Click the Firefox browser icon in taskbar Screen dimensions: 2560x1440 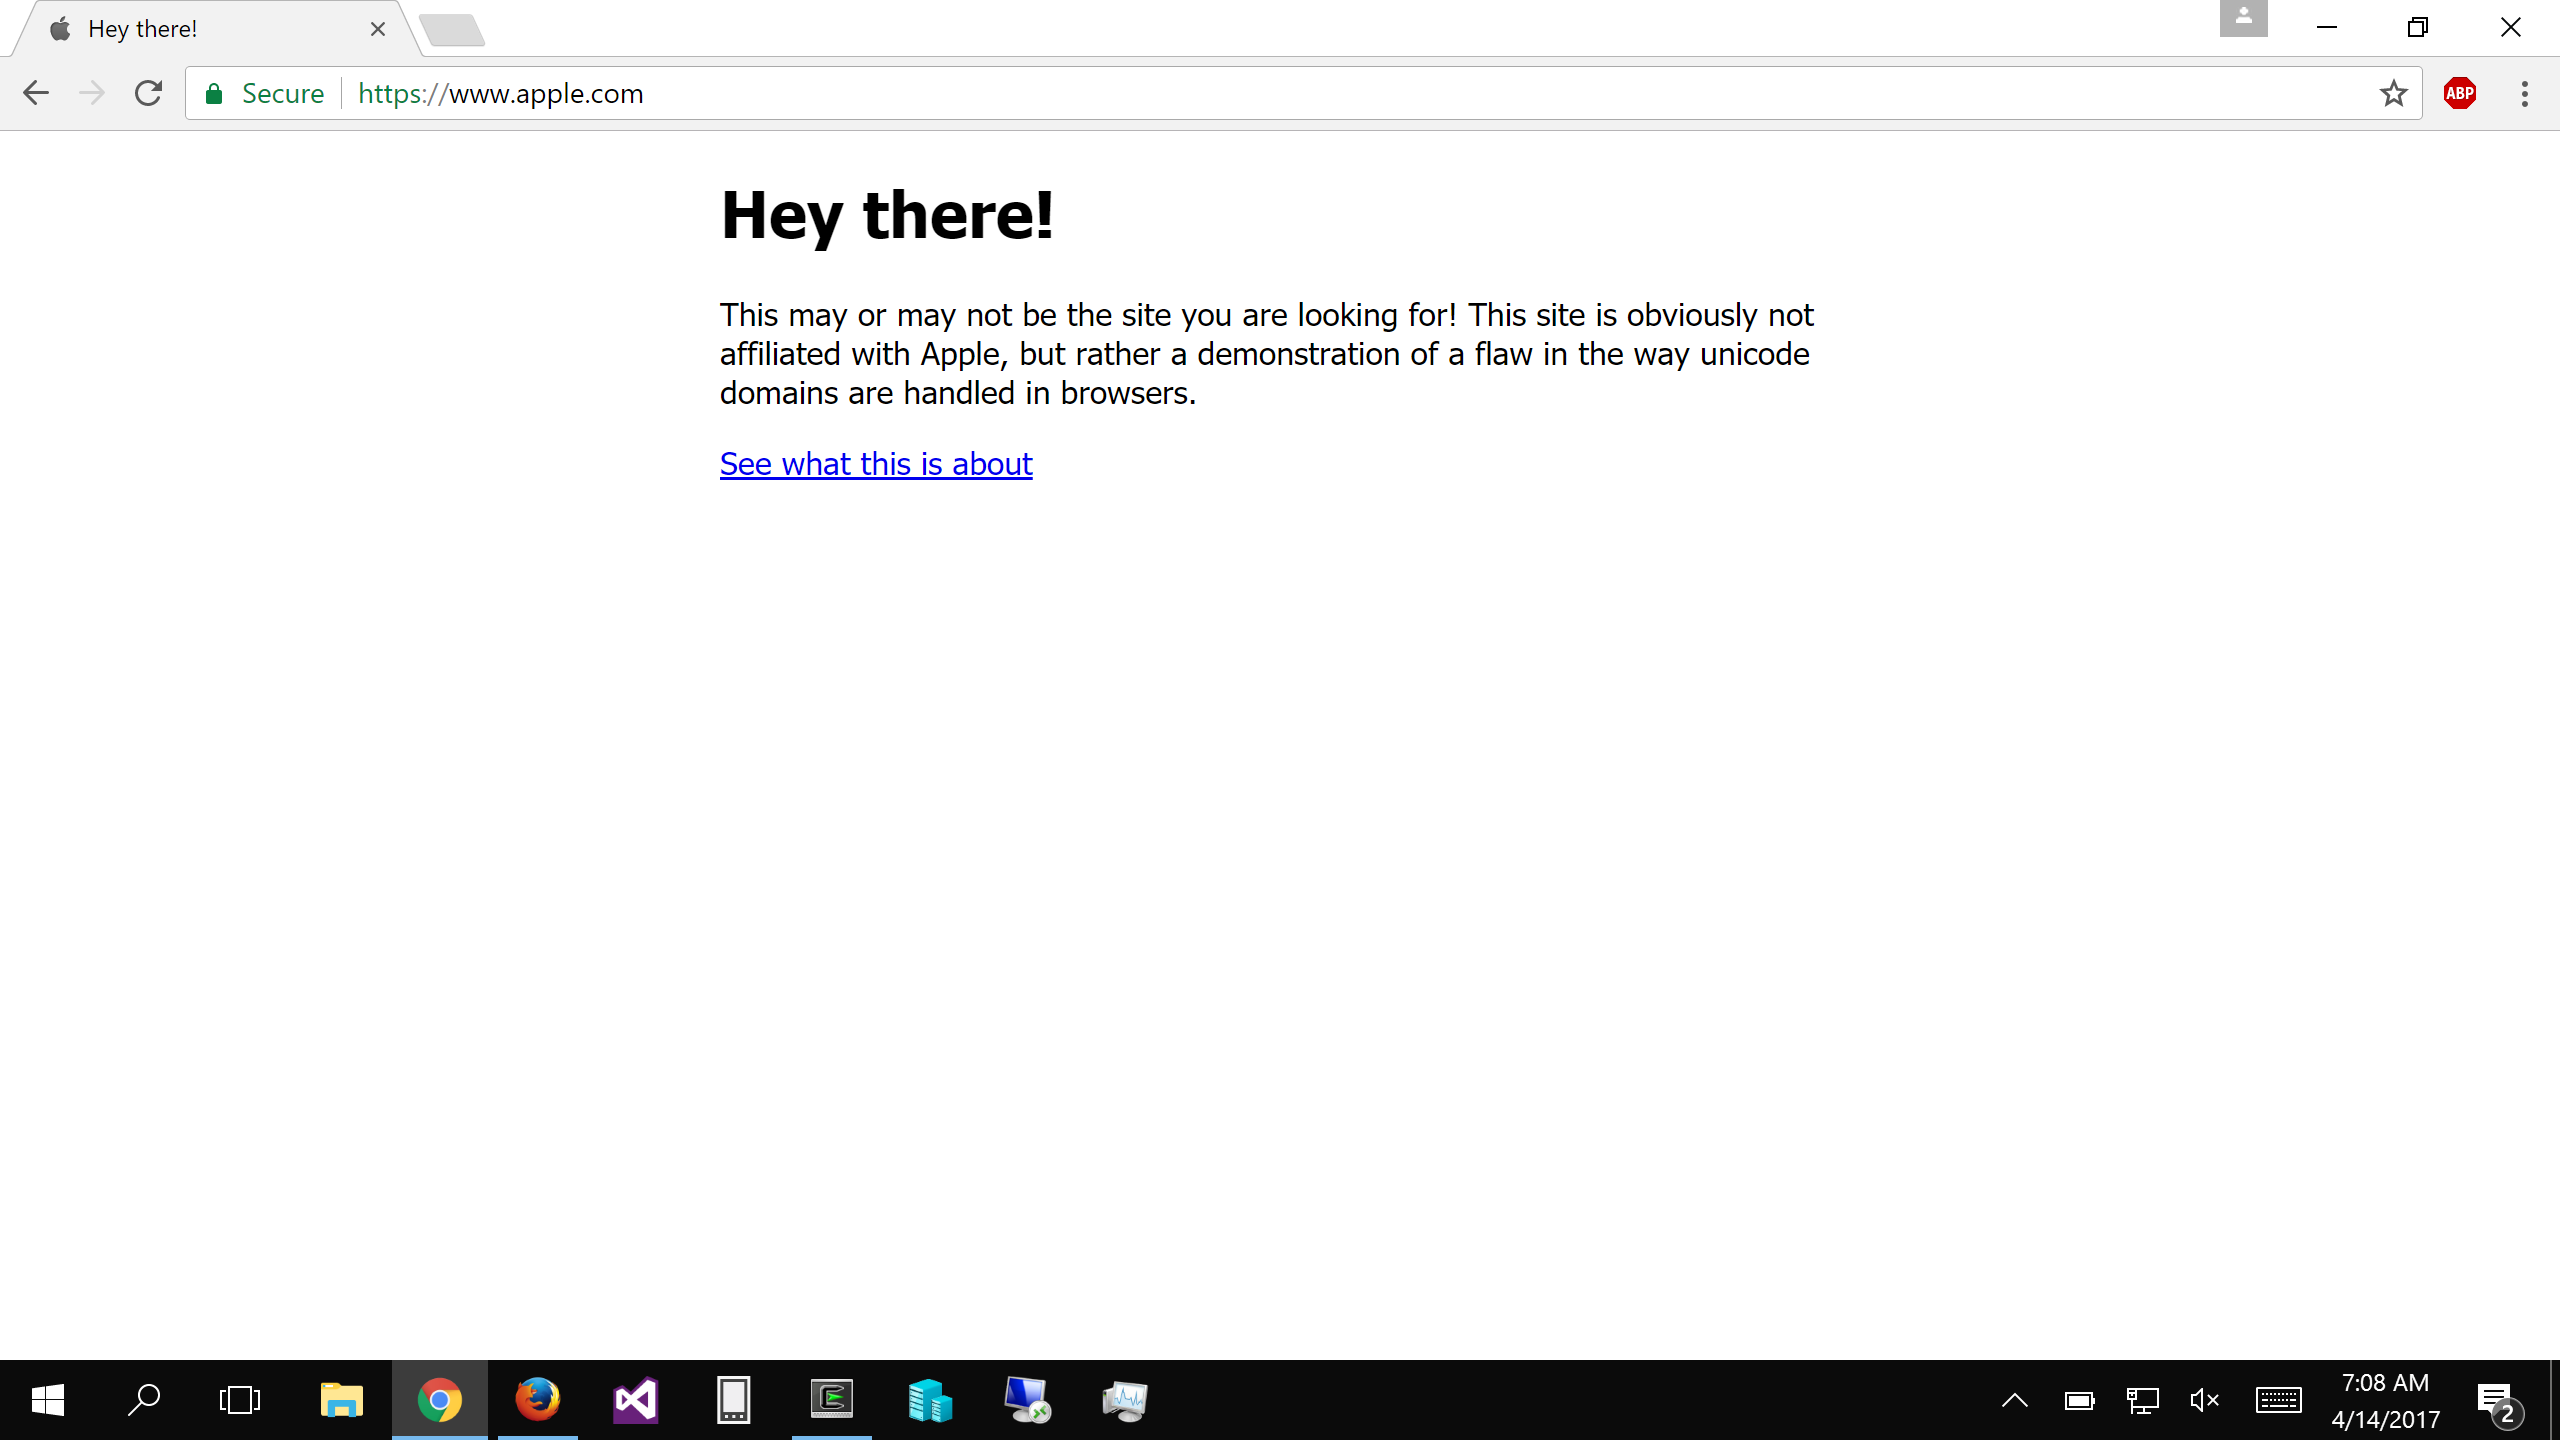tap(536, 1400)
